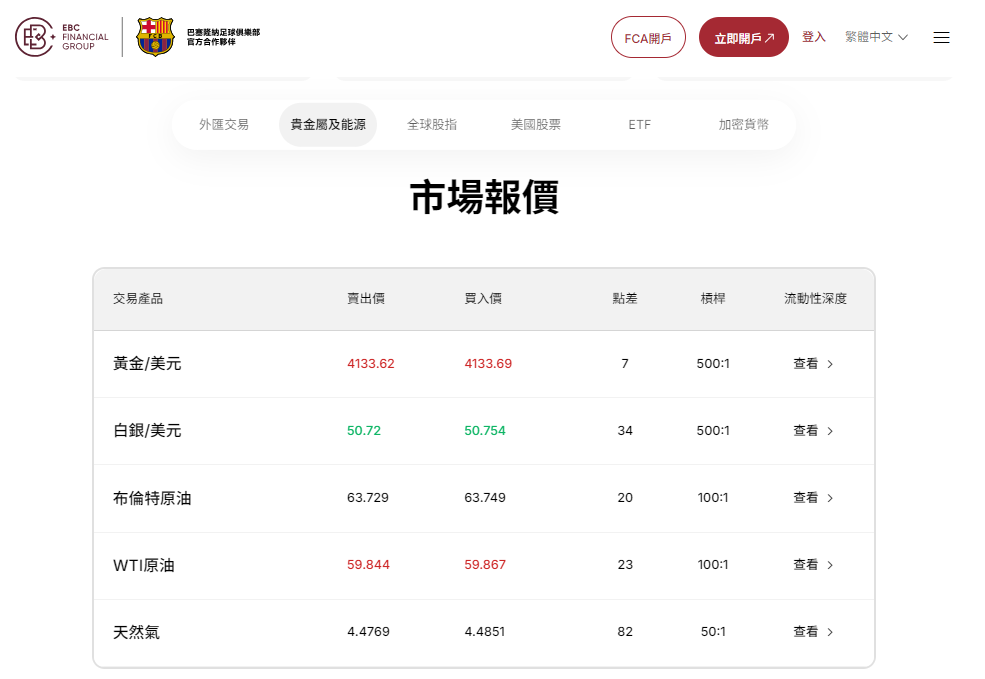Click the FCA開戶 button
The height and width of the screenshot is (679, 985).
pos(648,36)
